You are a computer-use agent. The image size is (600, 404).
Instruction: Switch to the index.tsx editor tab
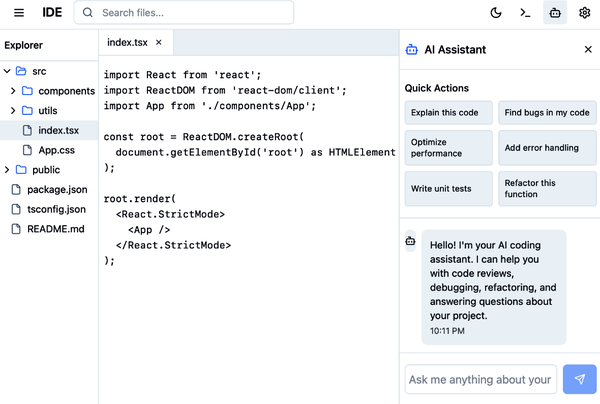[127, 42]
